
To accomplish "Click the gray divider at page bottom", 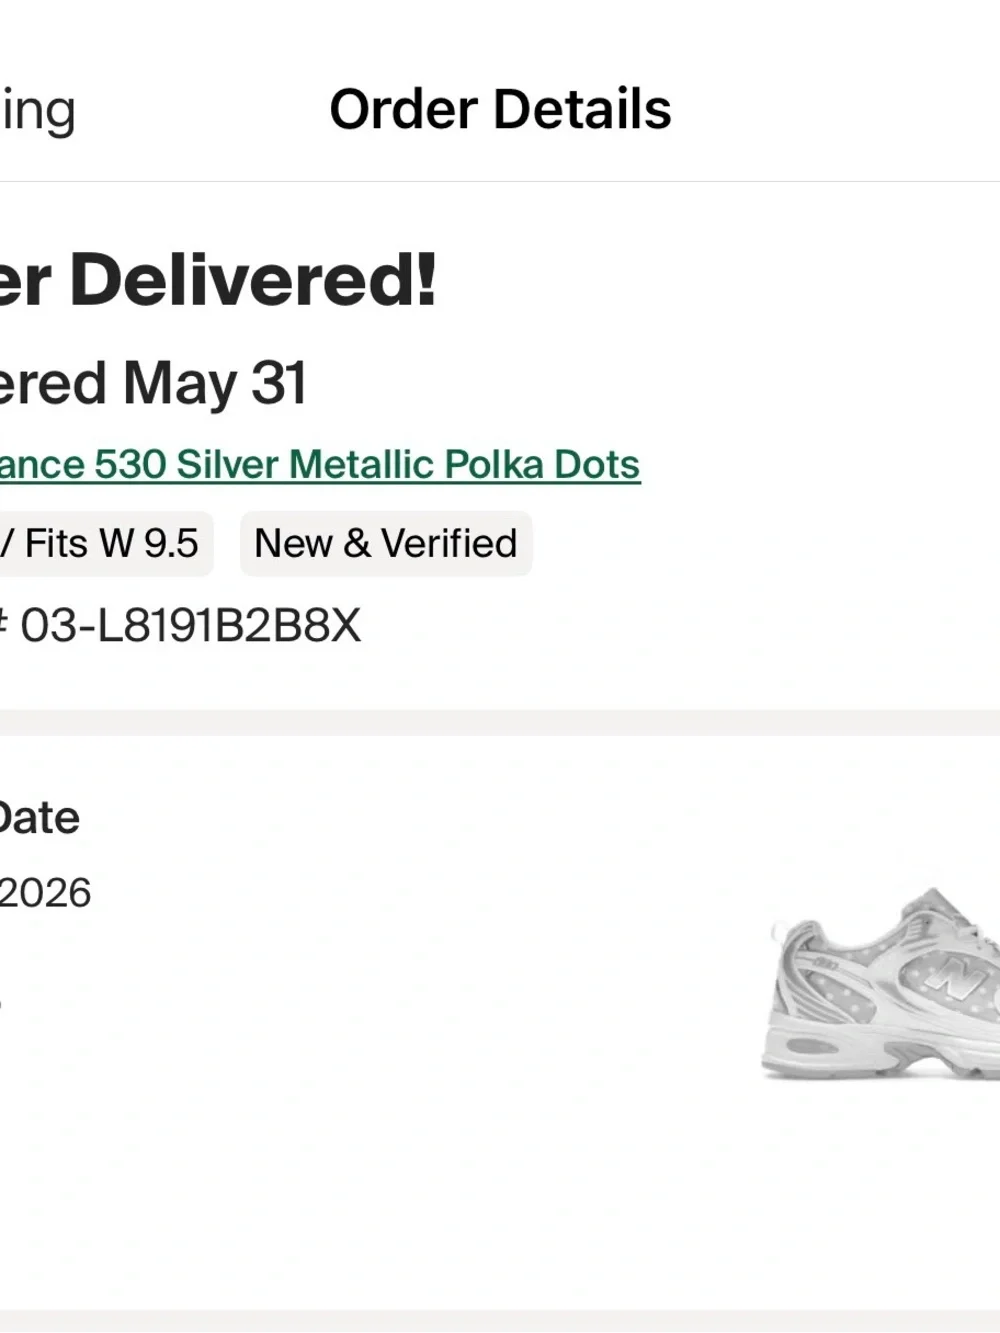I will 500,1321.
